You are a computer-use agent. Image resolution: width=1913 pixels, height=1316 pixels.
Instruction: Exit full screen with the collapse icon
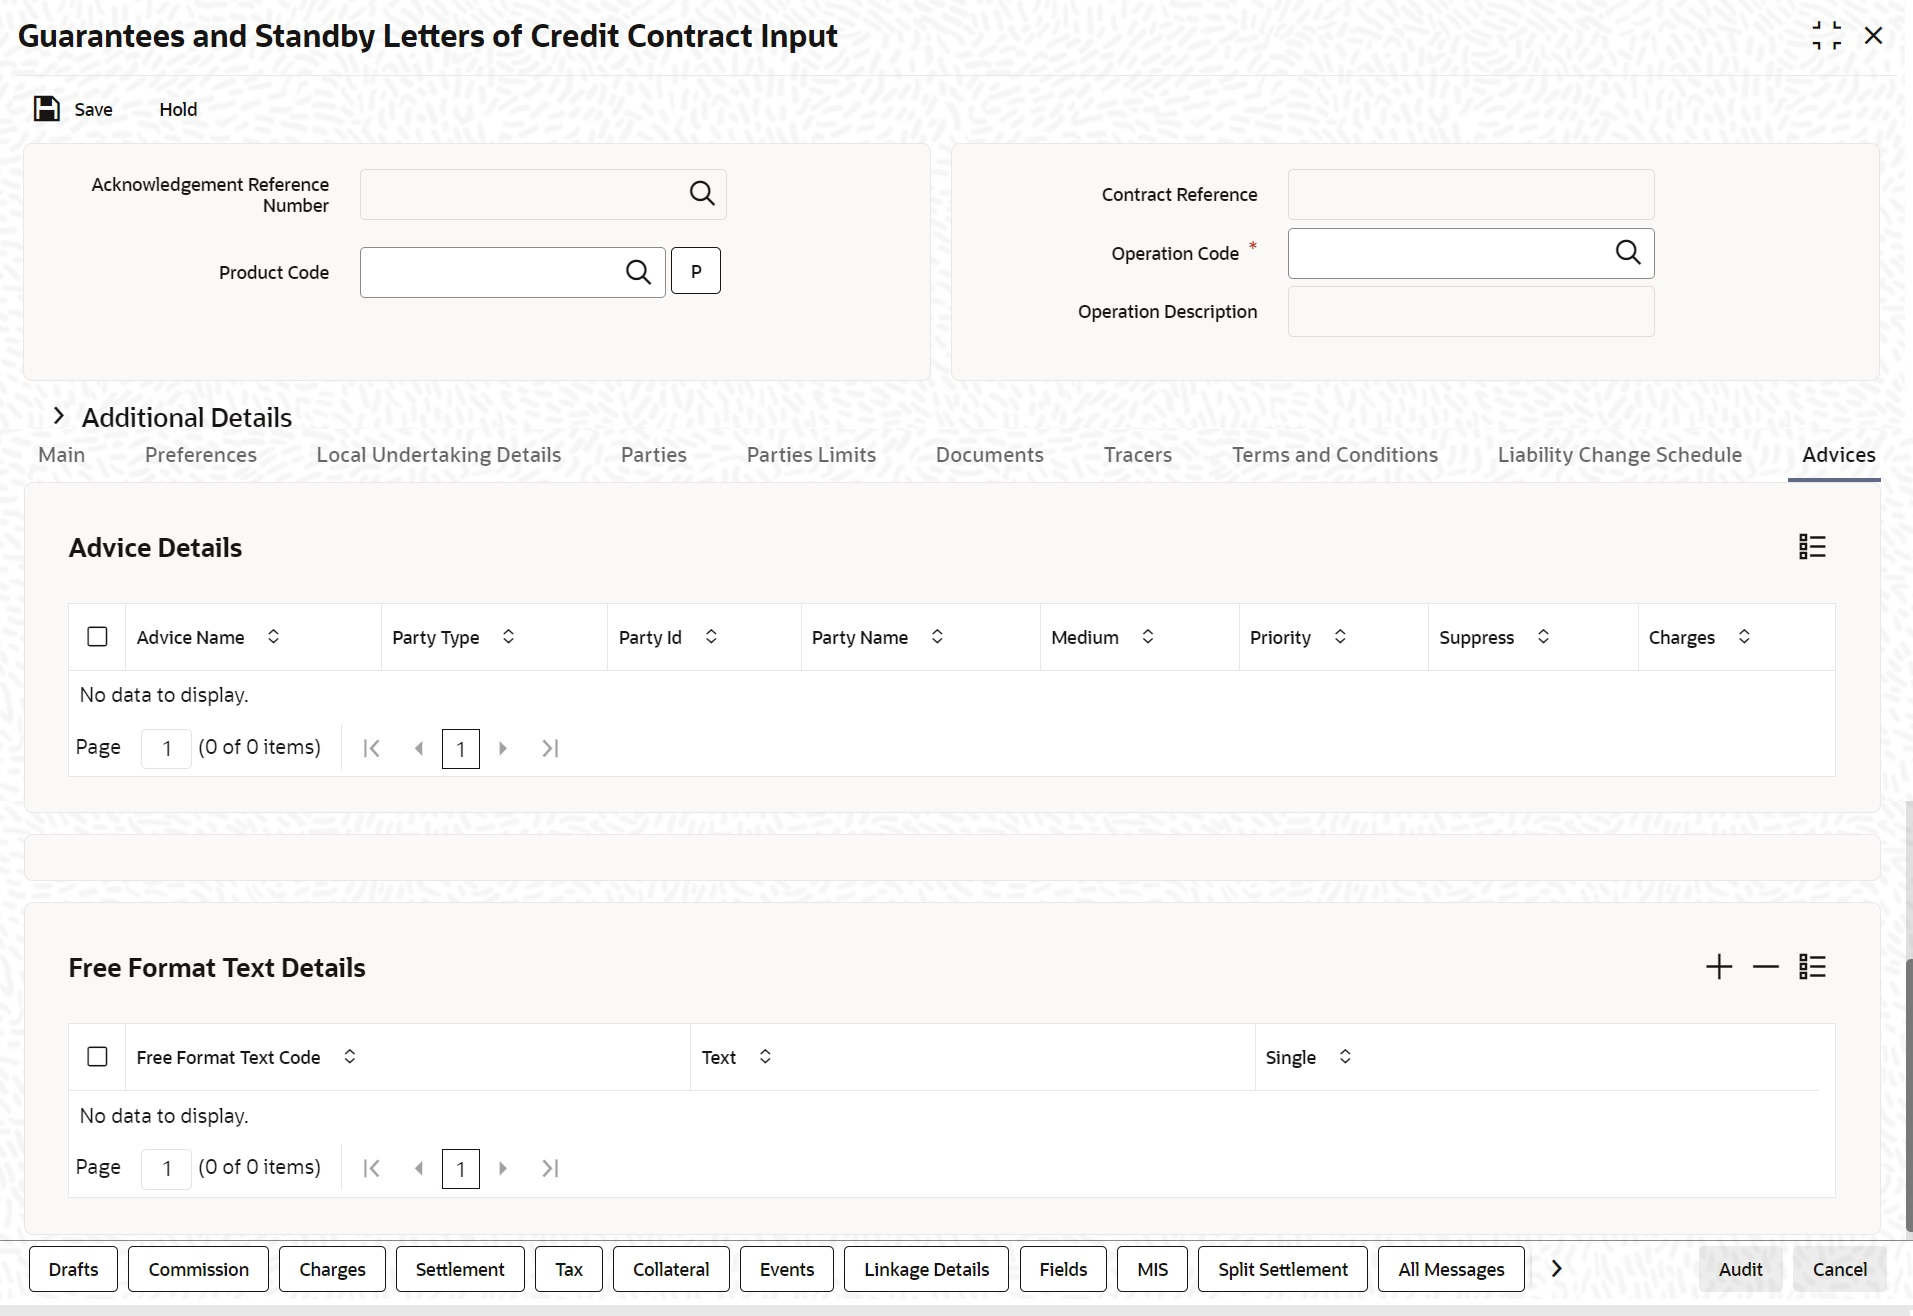[1826, 36]
